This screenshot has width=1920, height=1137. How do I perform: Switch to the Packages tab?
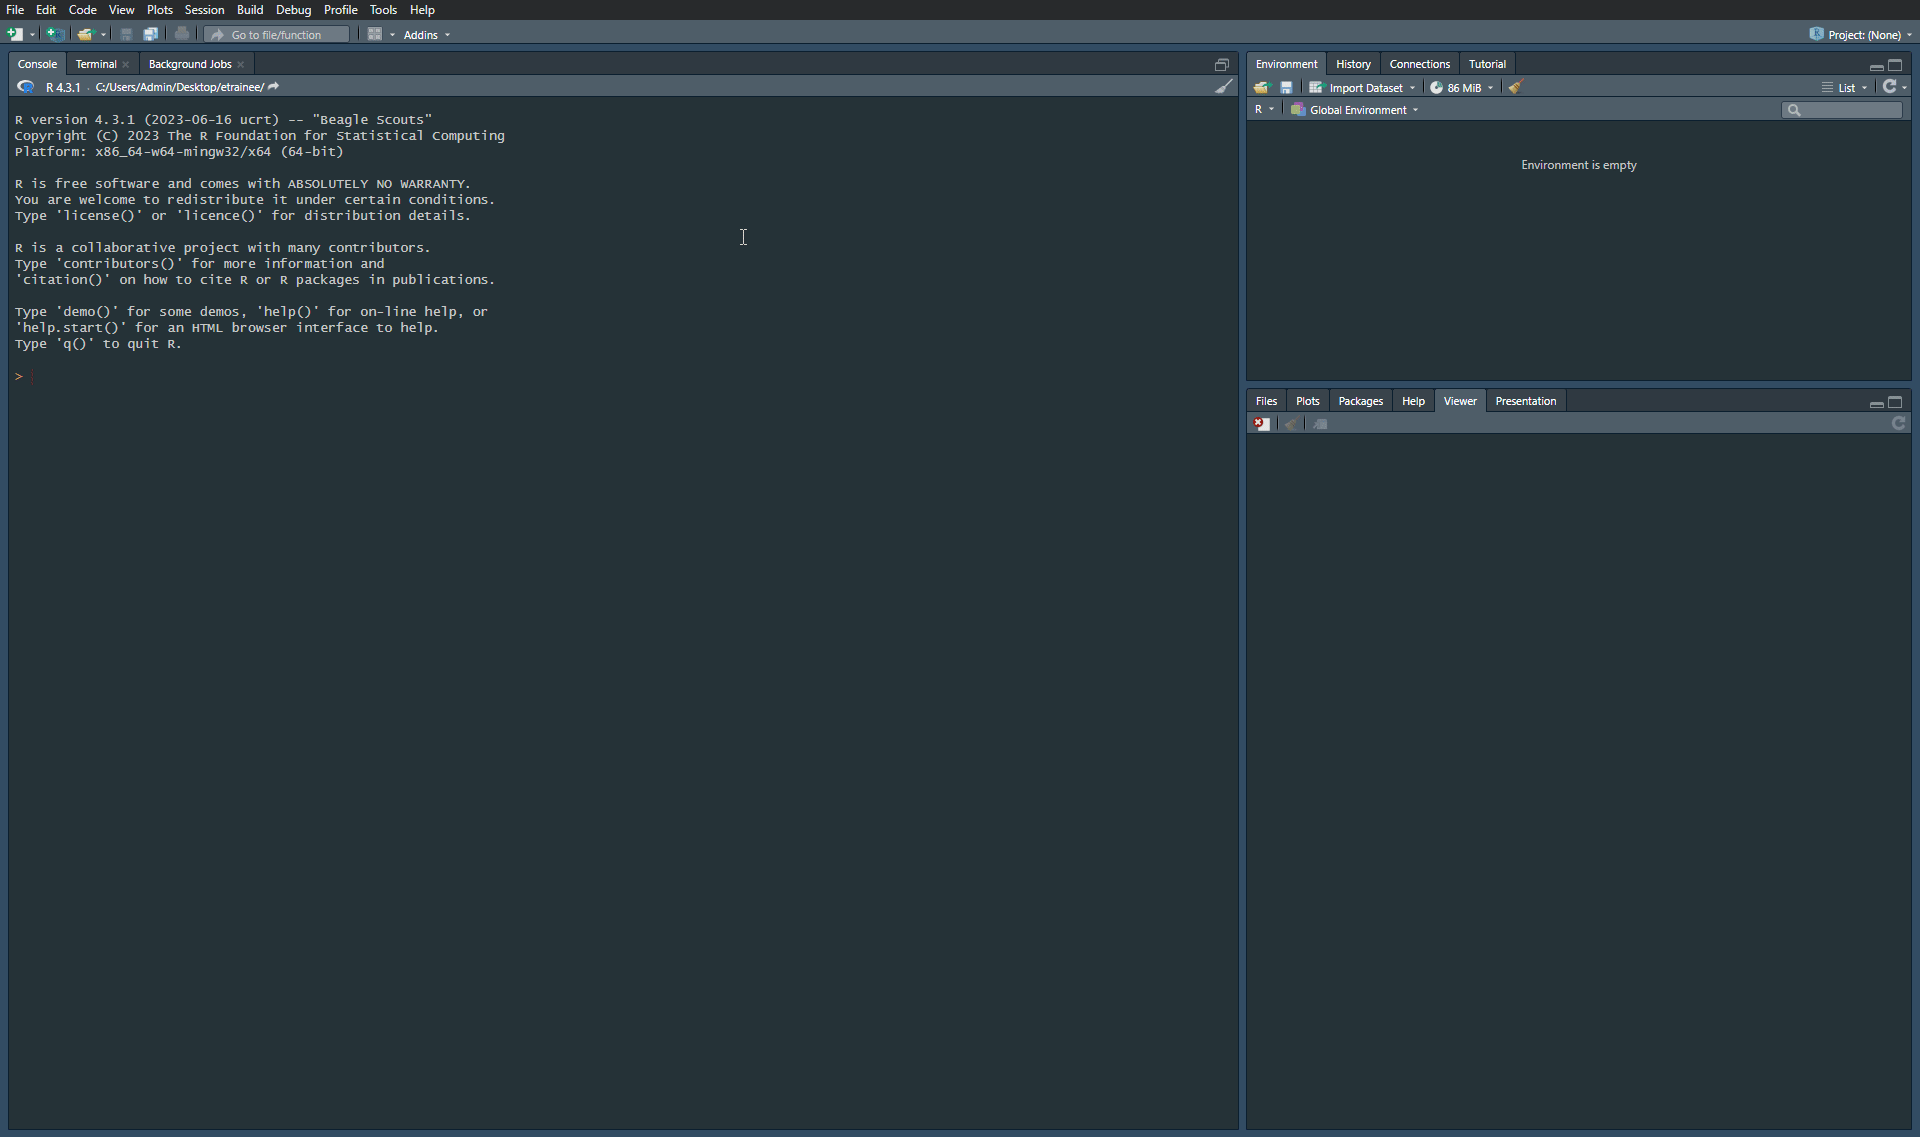(x=1360, y=401)
